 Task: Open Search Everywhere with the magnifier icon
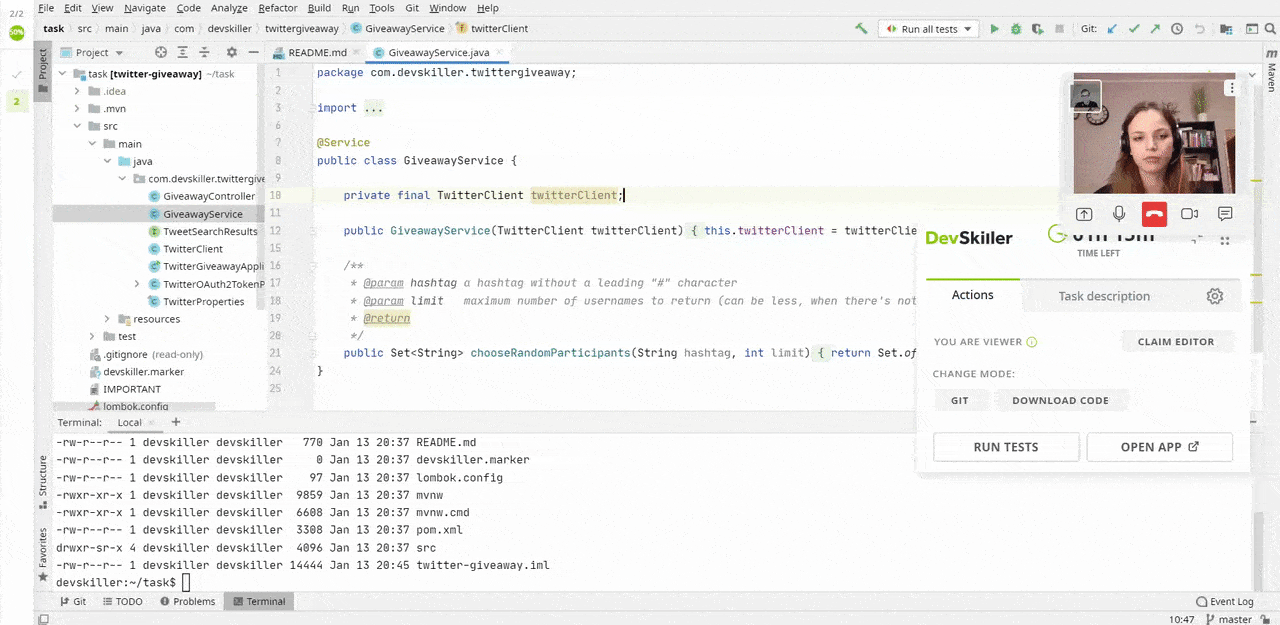pos(1268,28)
